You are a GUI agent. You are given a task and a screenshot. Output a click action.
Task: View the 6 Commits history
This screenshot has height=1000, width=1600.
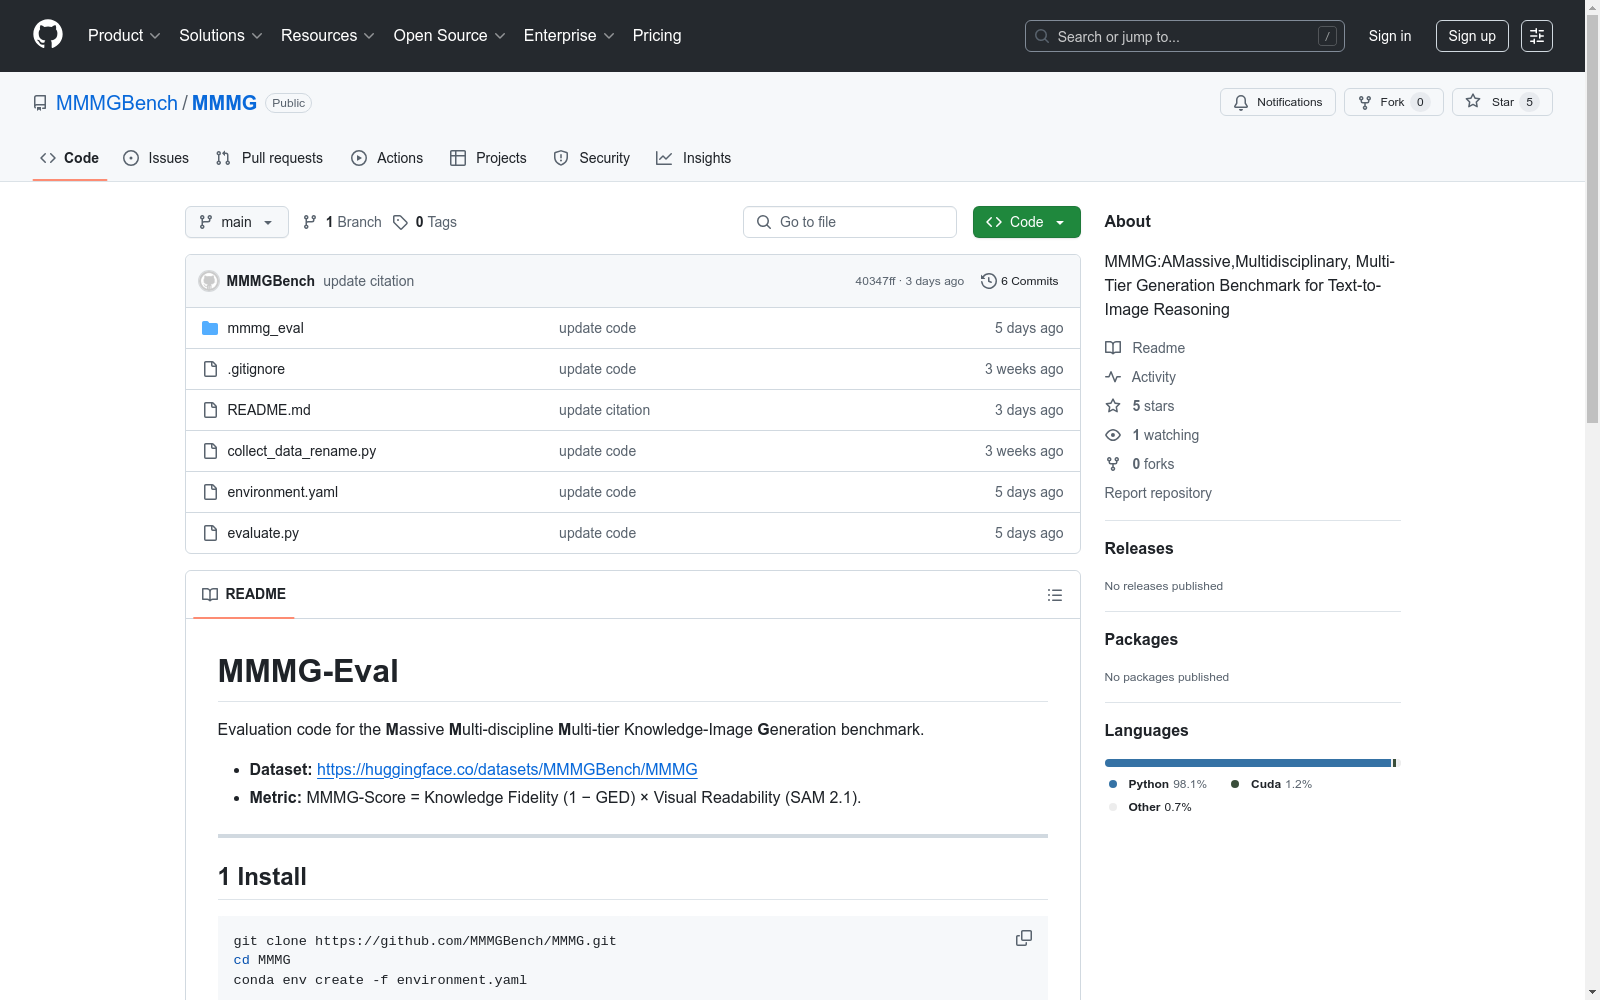point(1020,281)
